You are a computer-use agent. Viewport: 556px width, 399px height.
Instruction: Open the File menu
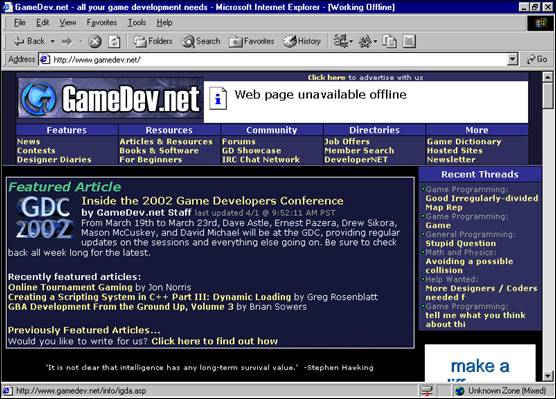point(20,23)
